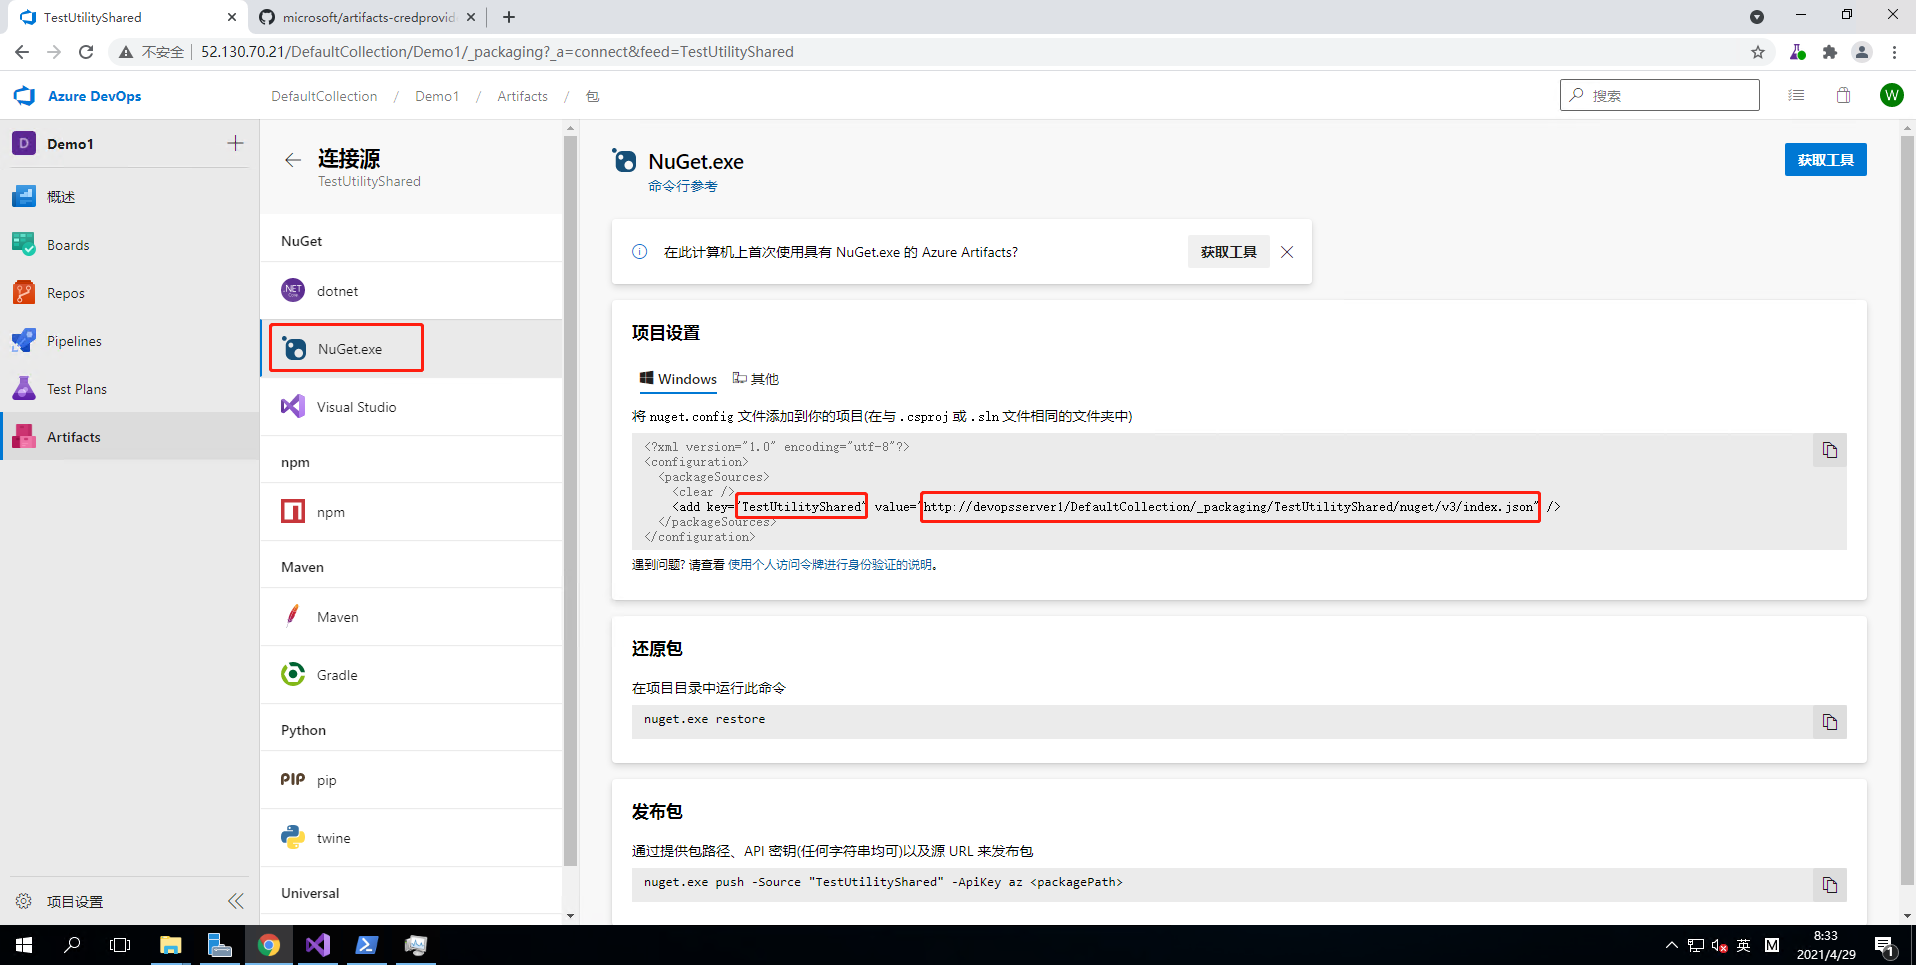Image resolution: width=1916 pixels, height=965 pixels.
Task: Open a new browser tab
Action: (509, 17)
